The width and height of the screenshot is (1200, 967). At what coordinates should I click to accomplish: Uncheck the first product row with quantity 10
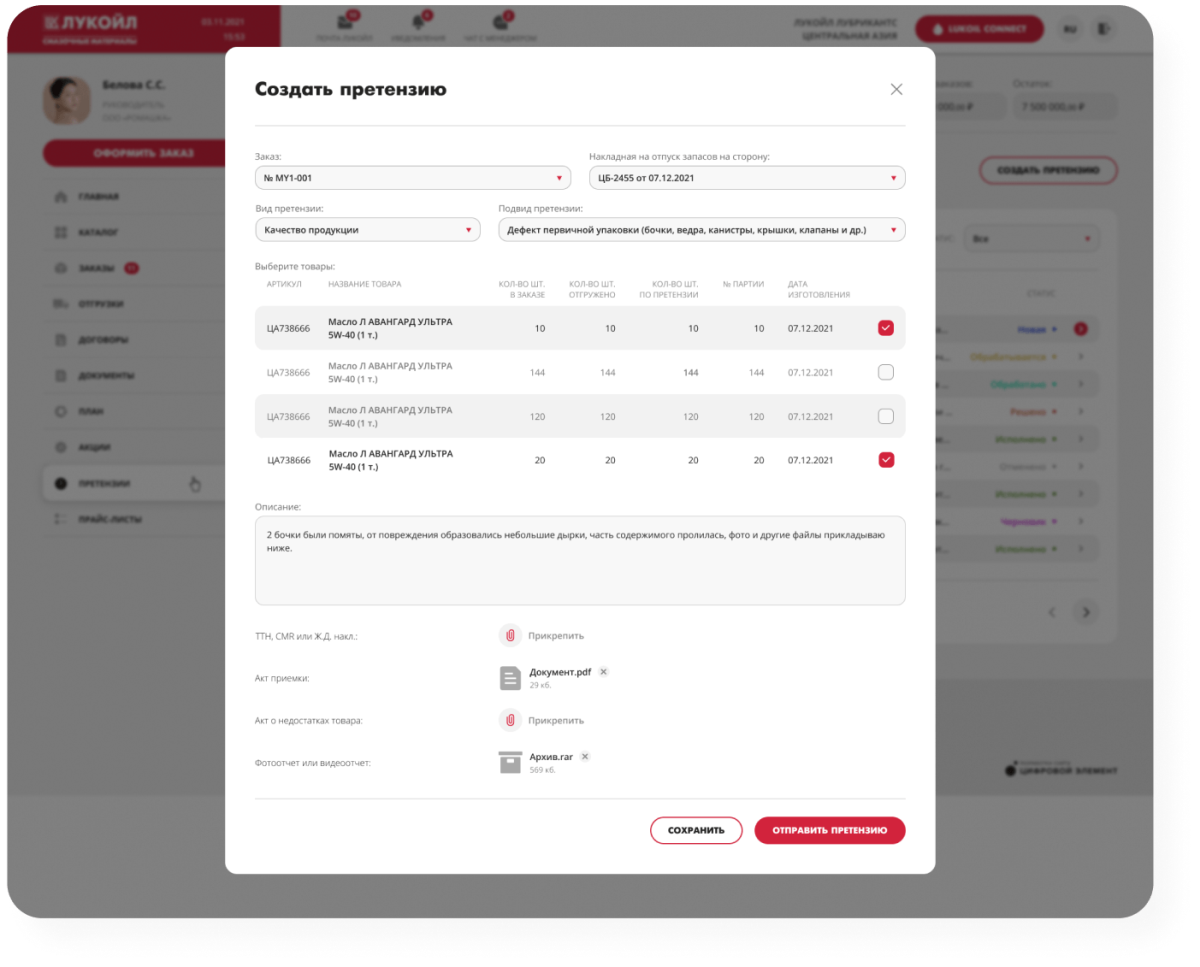[885, 328]
